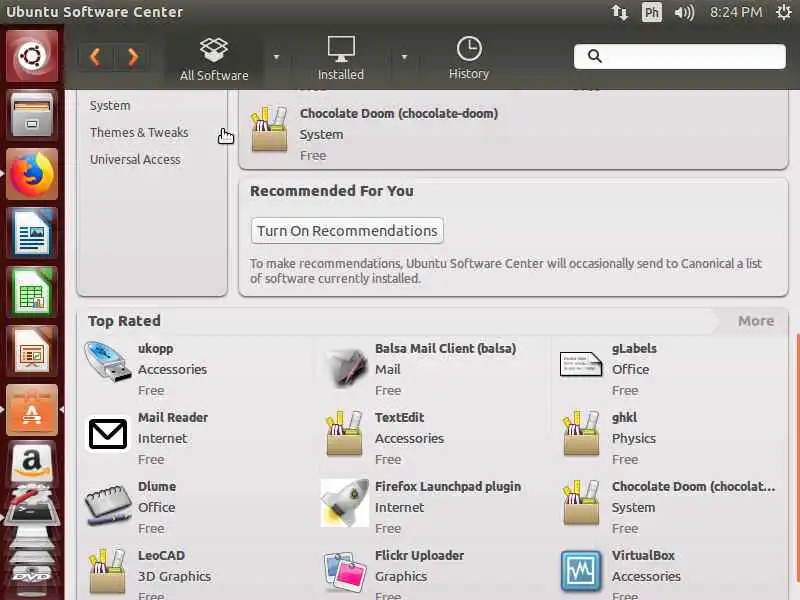Viewport: 800px width, 600px height.
Task: Click the Dlume app title
Action: pyautogui.click(x=157, y=486)
